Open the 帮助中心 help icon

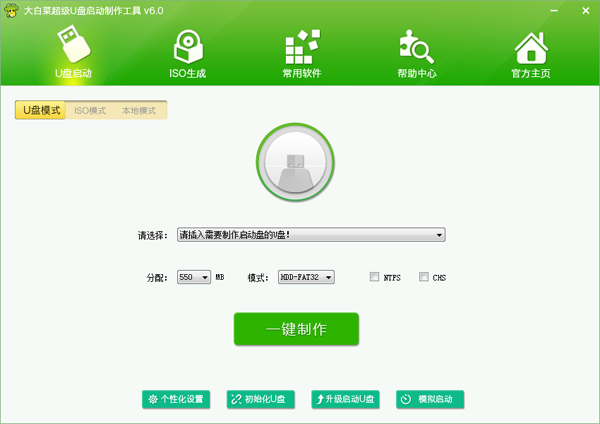tap(417, 47)
